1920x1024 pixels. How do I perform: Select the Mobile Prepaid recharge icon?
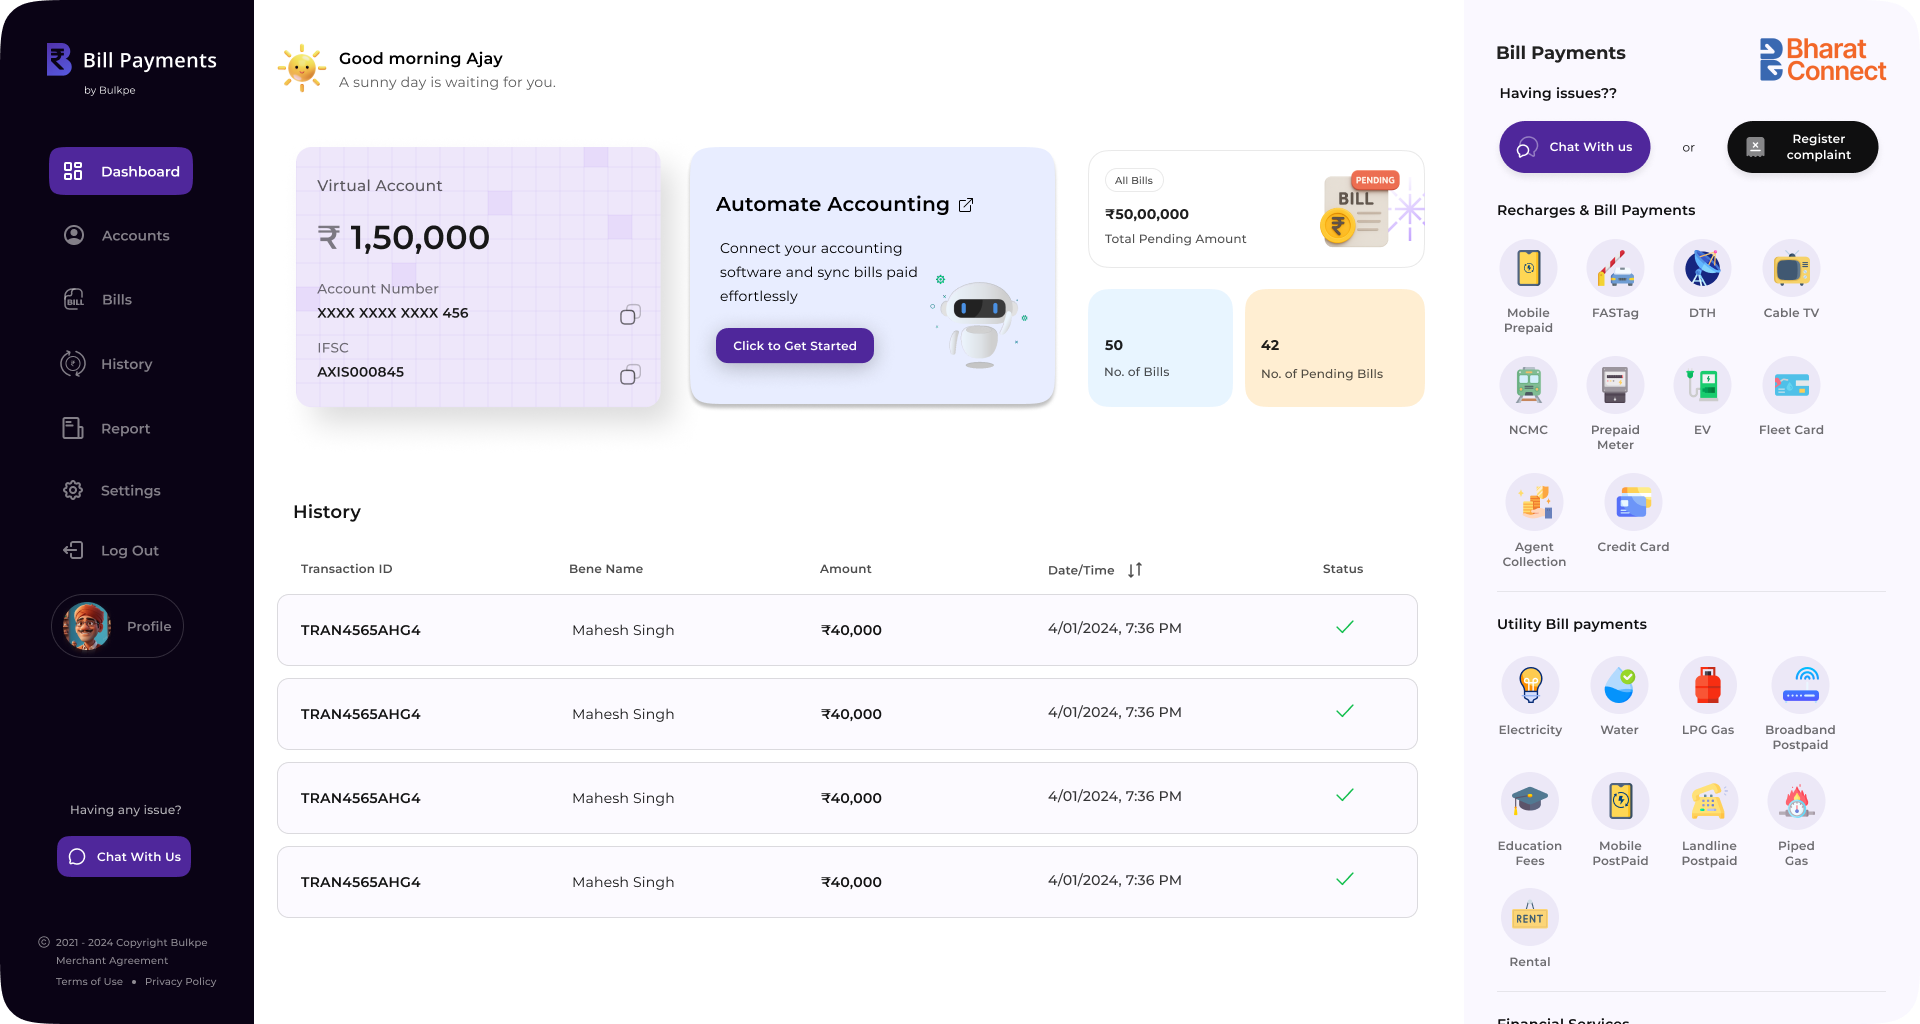[x=1528, y=267]
